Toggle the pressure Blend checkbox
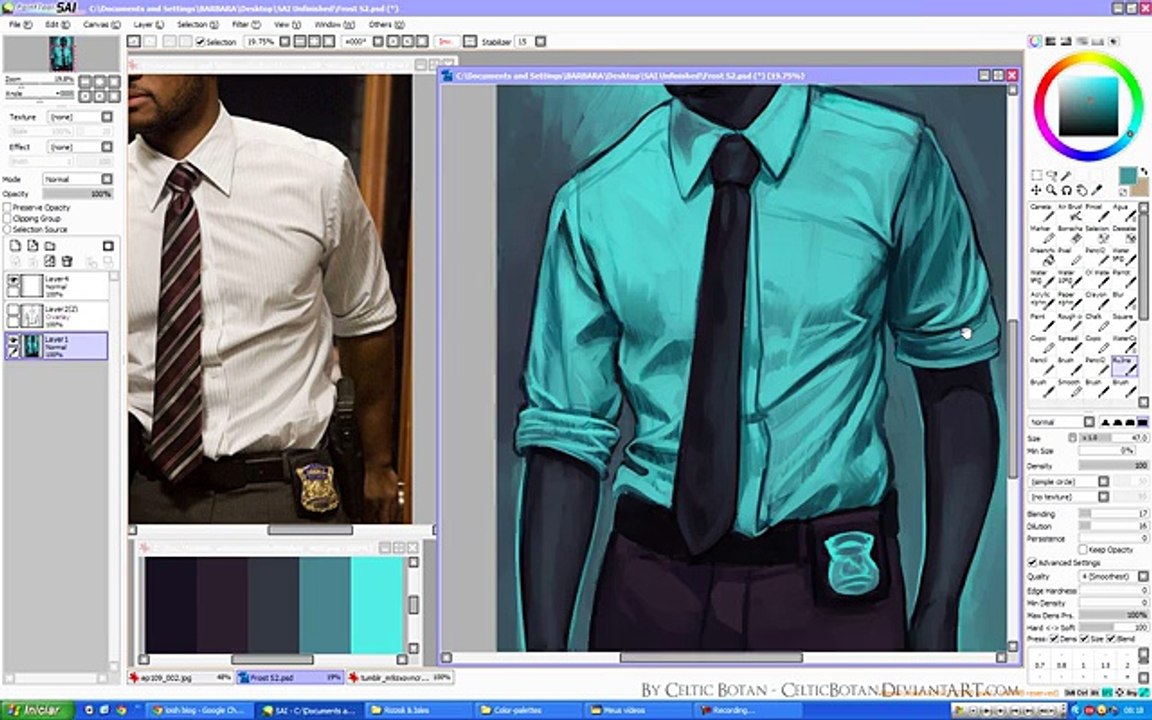The image size is (1152, 720). point(1112,639)
